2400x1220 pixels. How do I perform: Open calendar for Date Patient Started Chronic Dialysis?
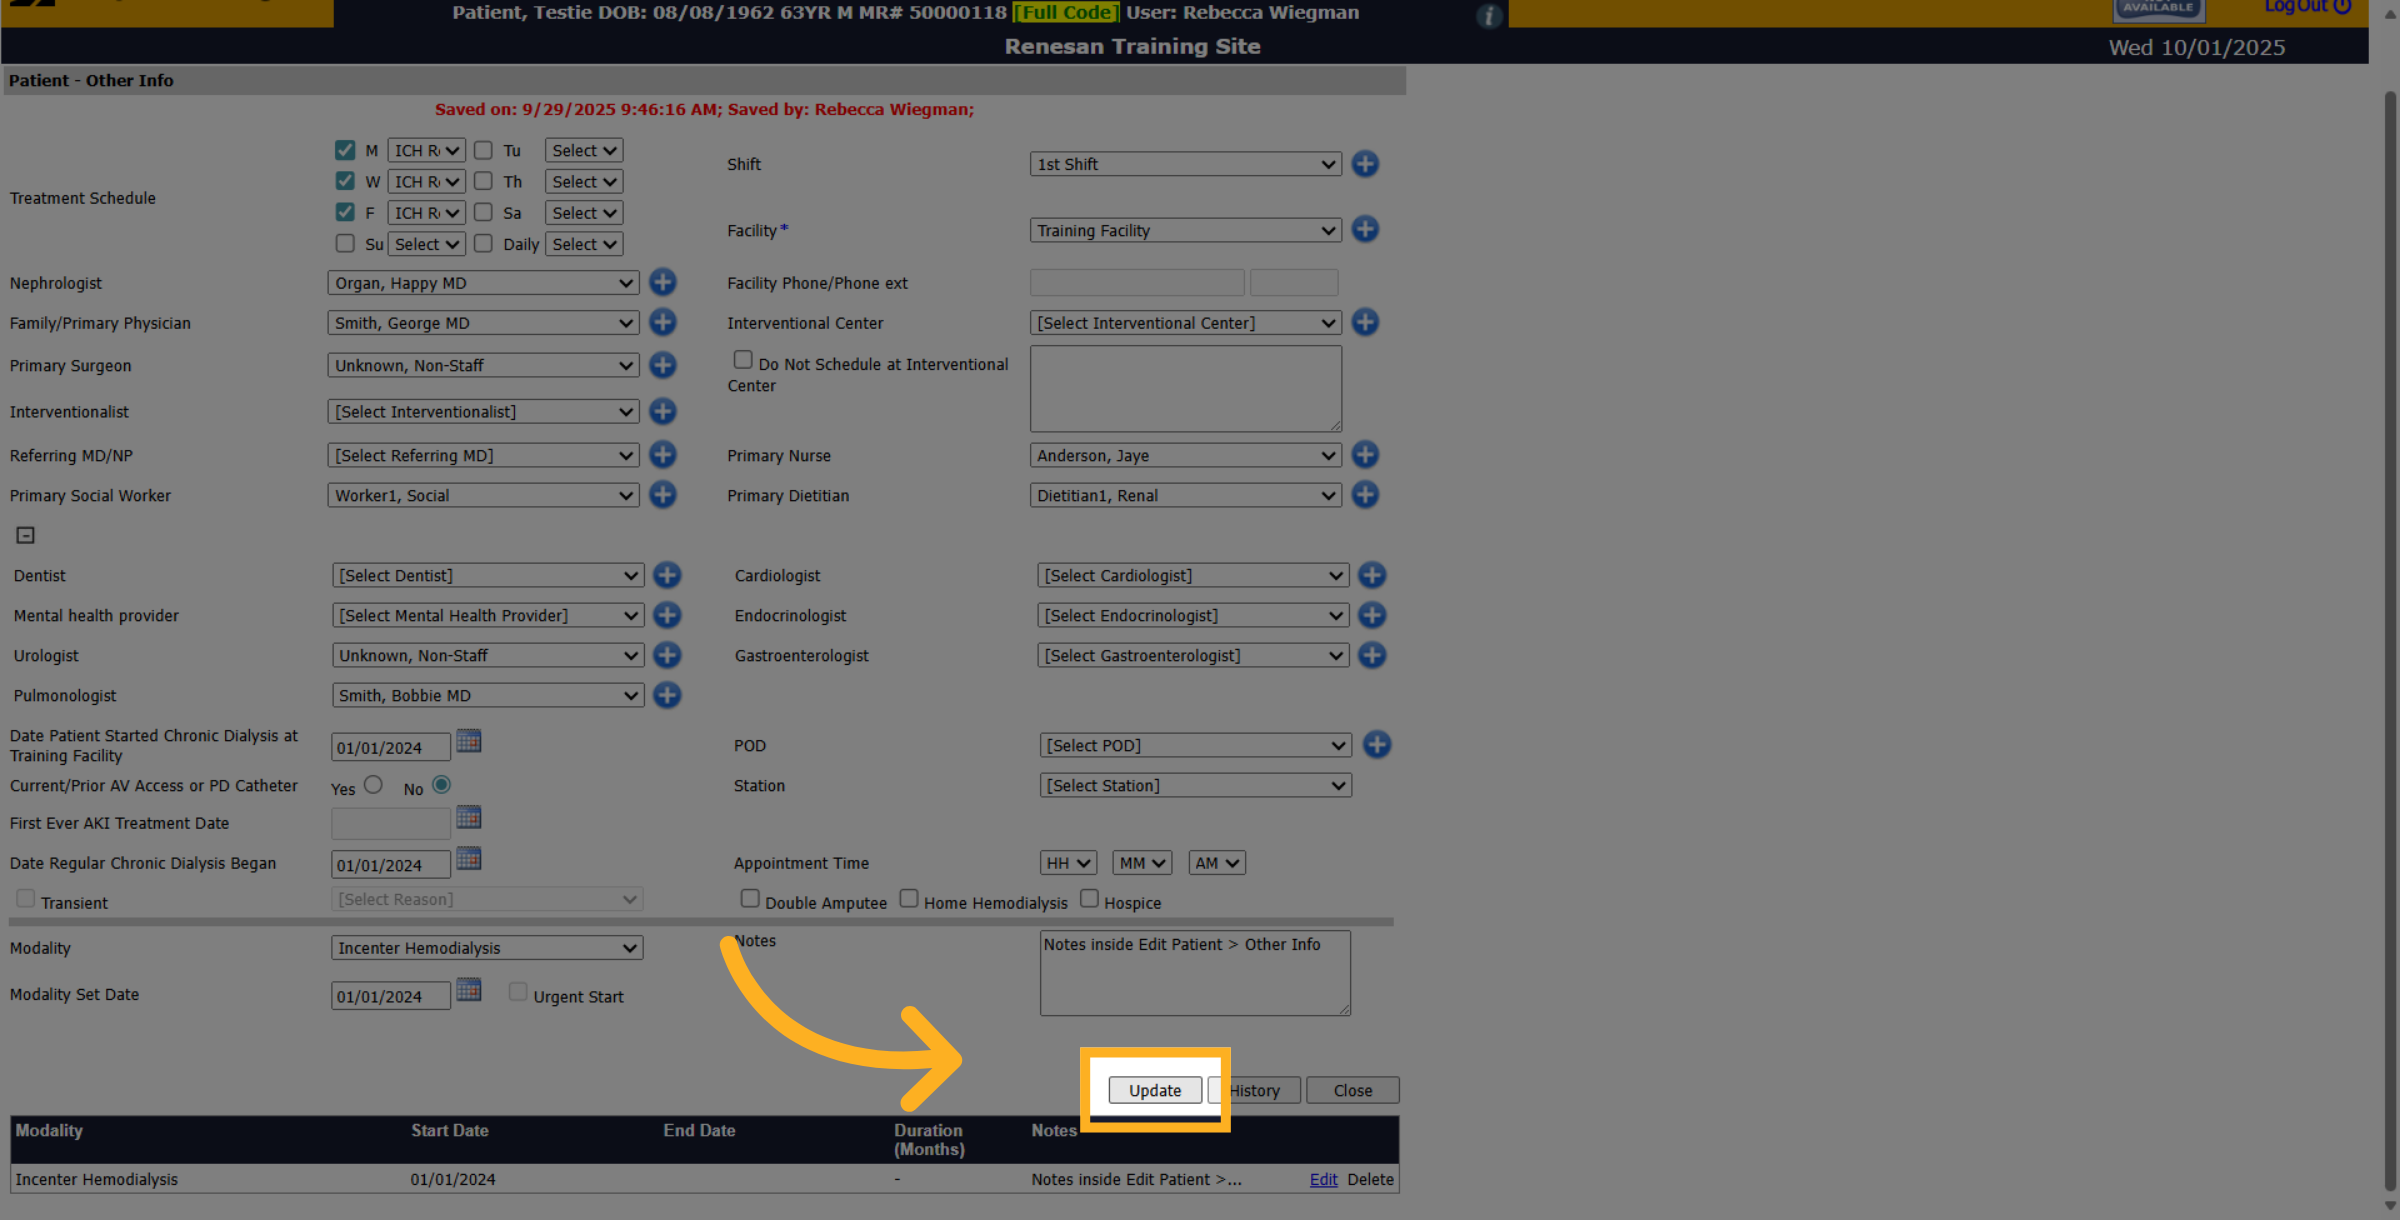(468, 741)
